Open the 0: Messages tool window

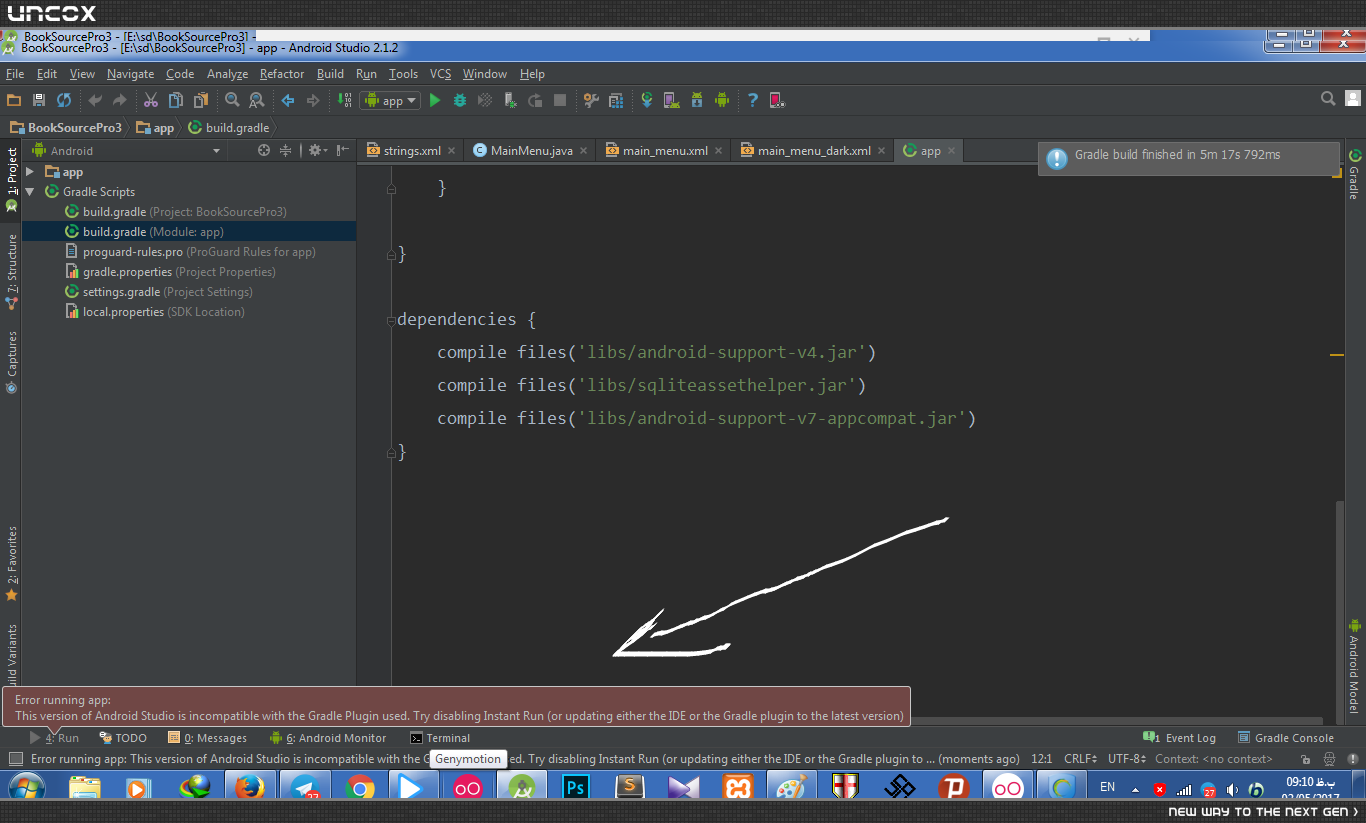(208, 738)
